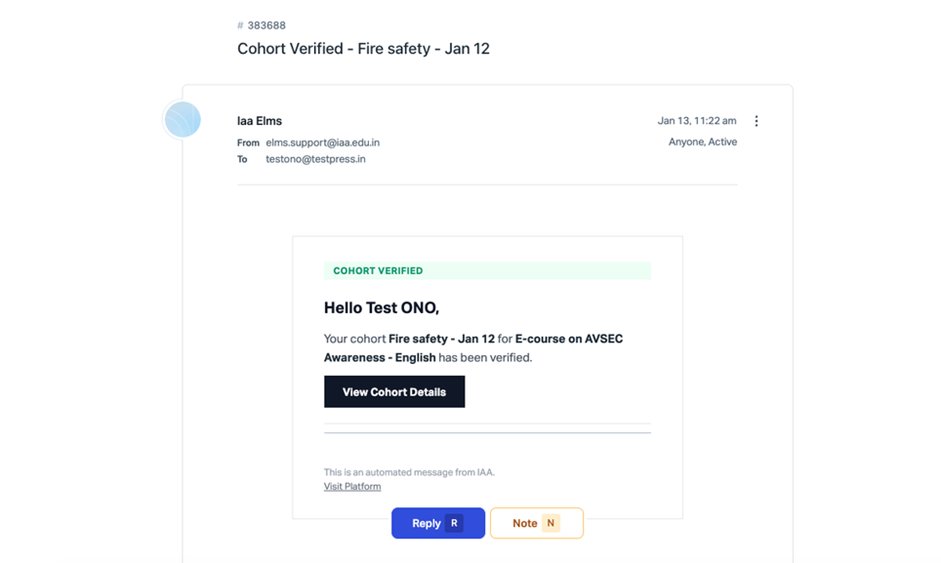The width and height of the screenshot is (941, 563).
Task: Click recipient email testono@testpress.in
Action: pos(315,159)
